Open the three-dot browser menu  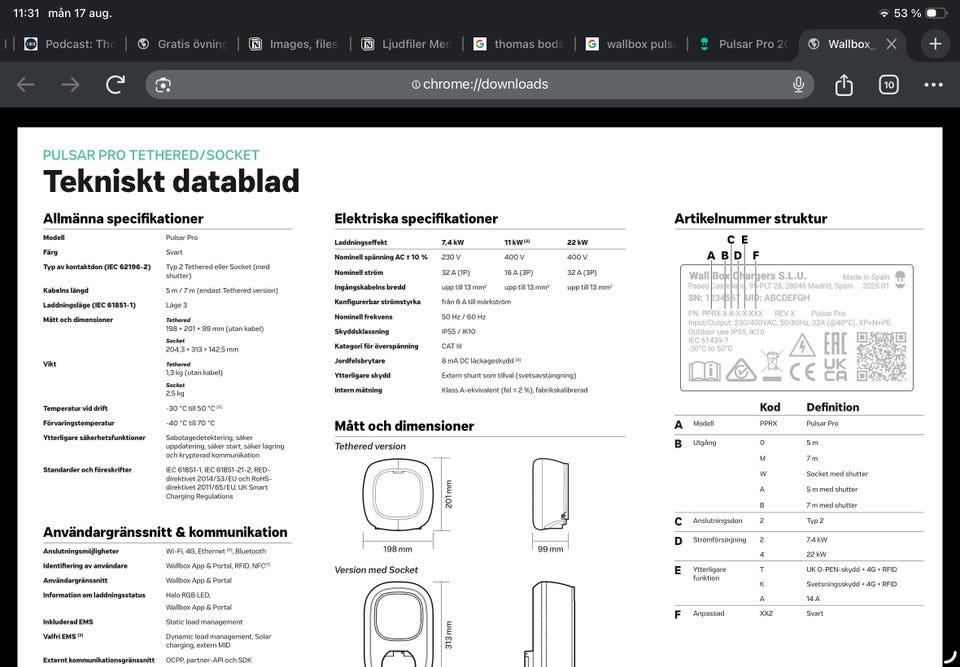point(933,85)
